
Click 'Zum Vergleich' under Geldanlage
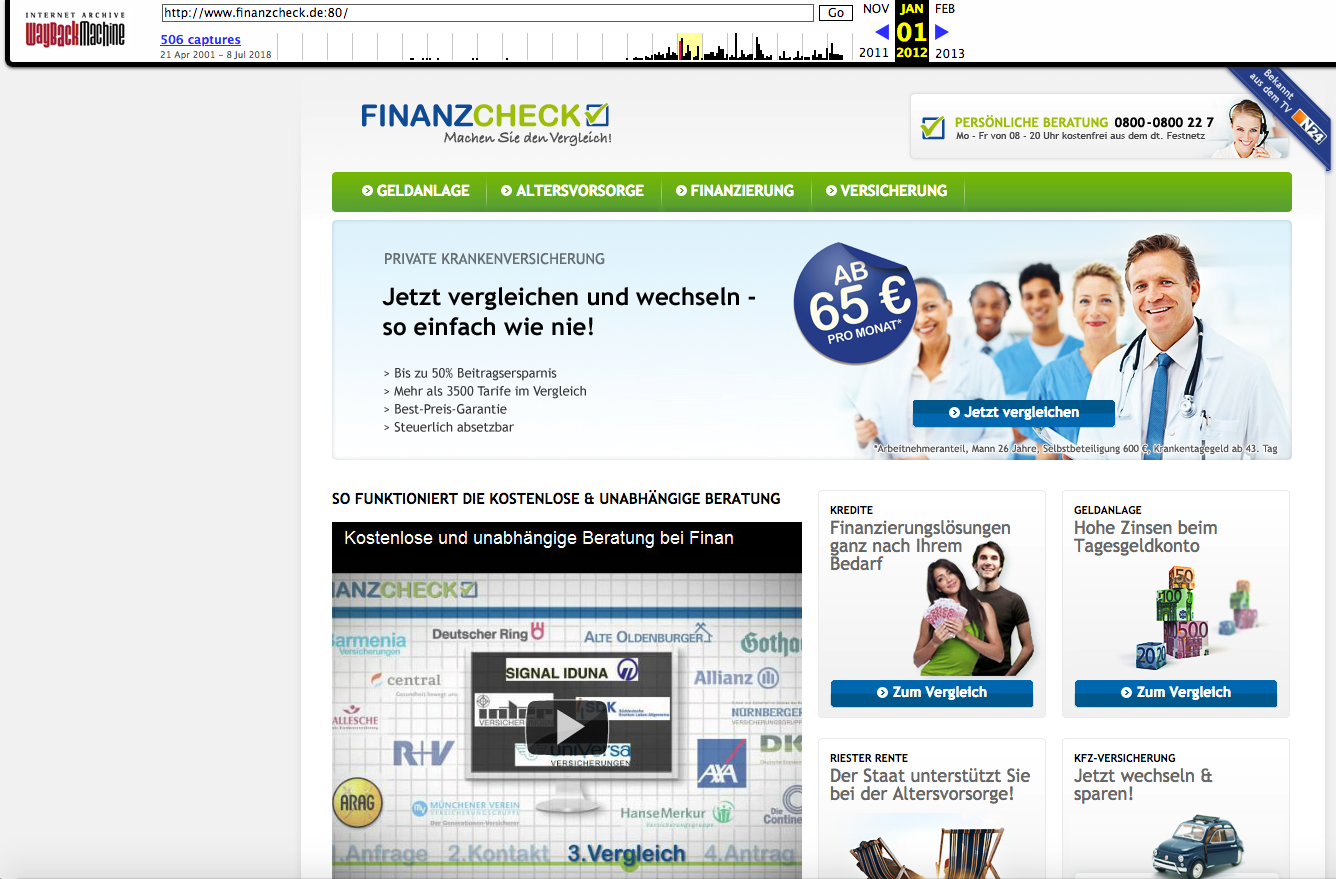pyautogui.click(x=1175, y=693)
